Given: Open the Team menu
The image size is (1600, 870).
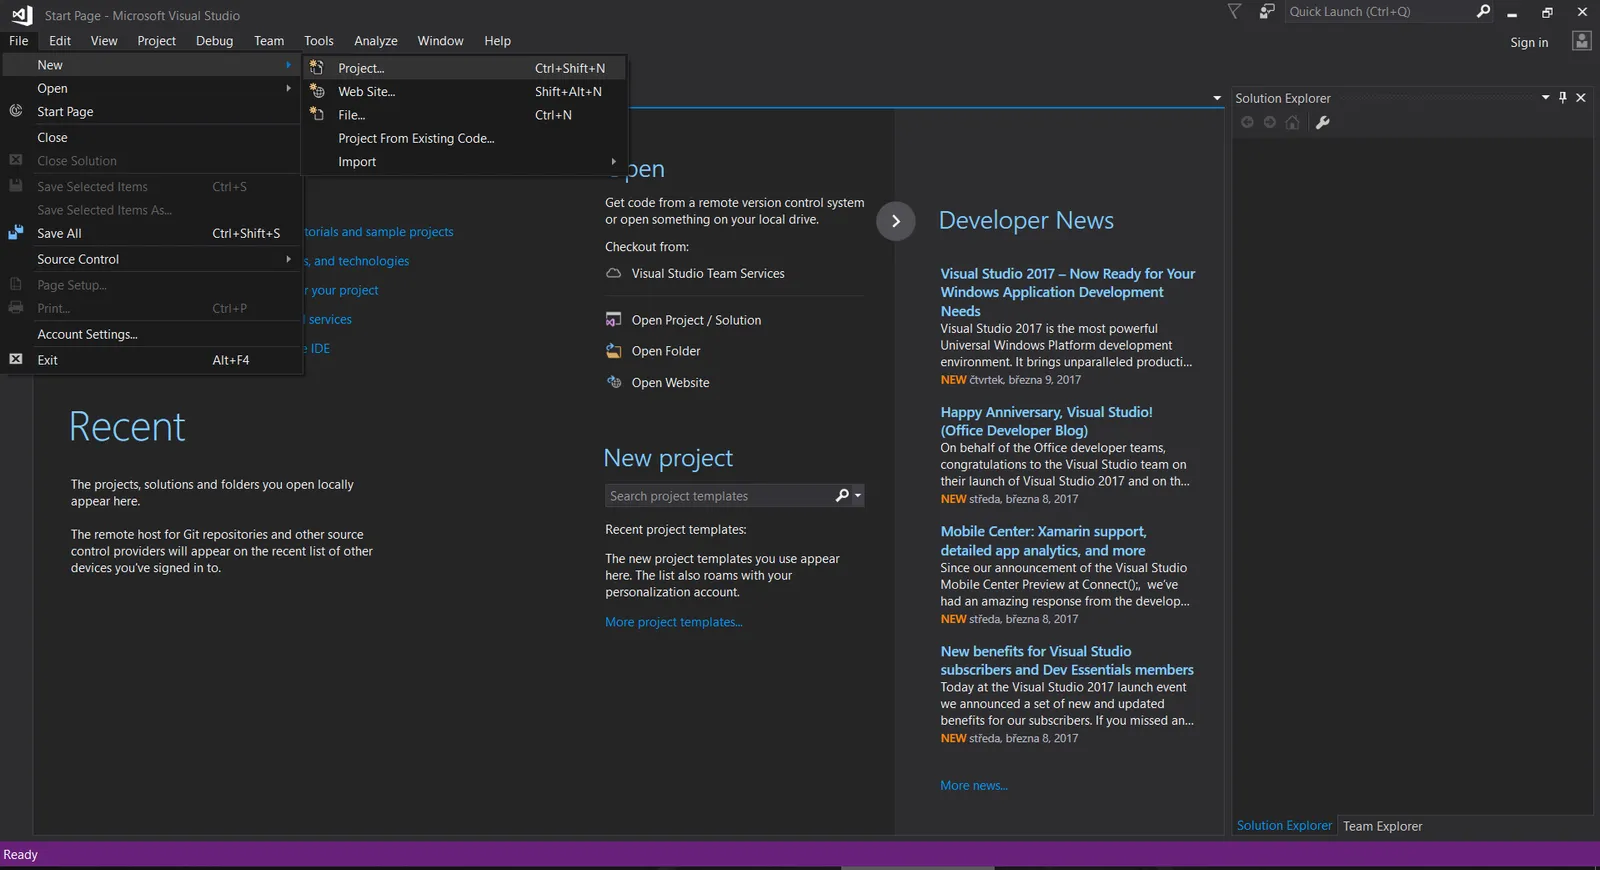Looking at the screenshot, I should [269, 41].
